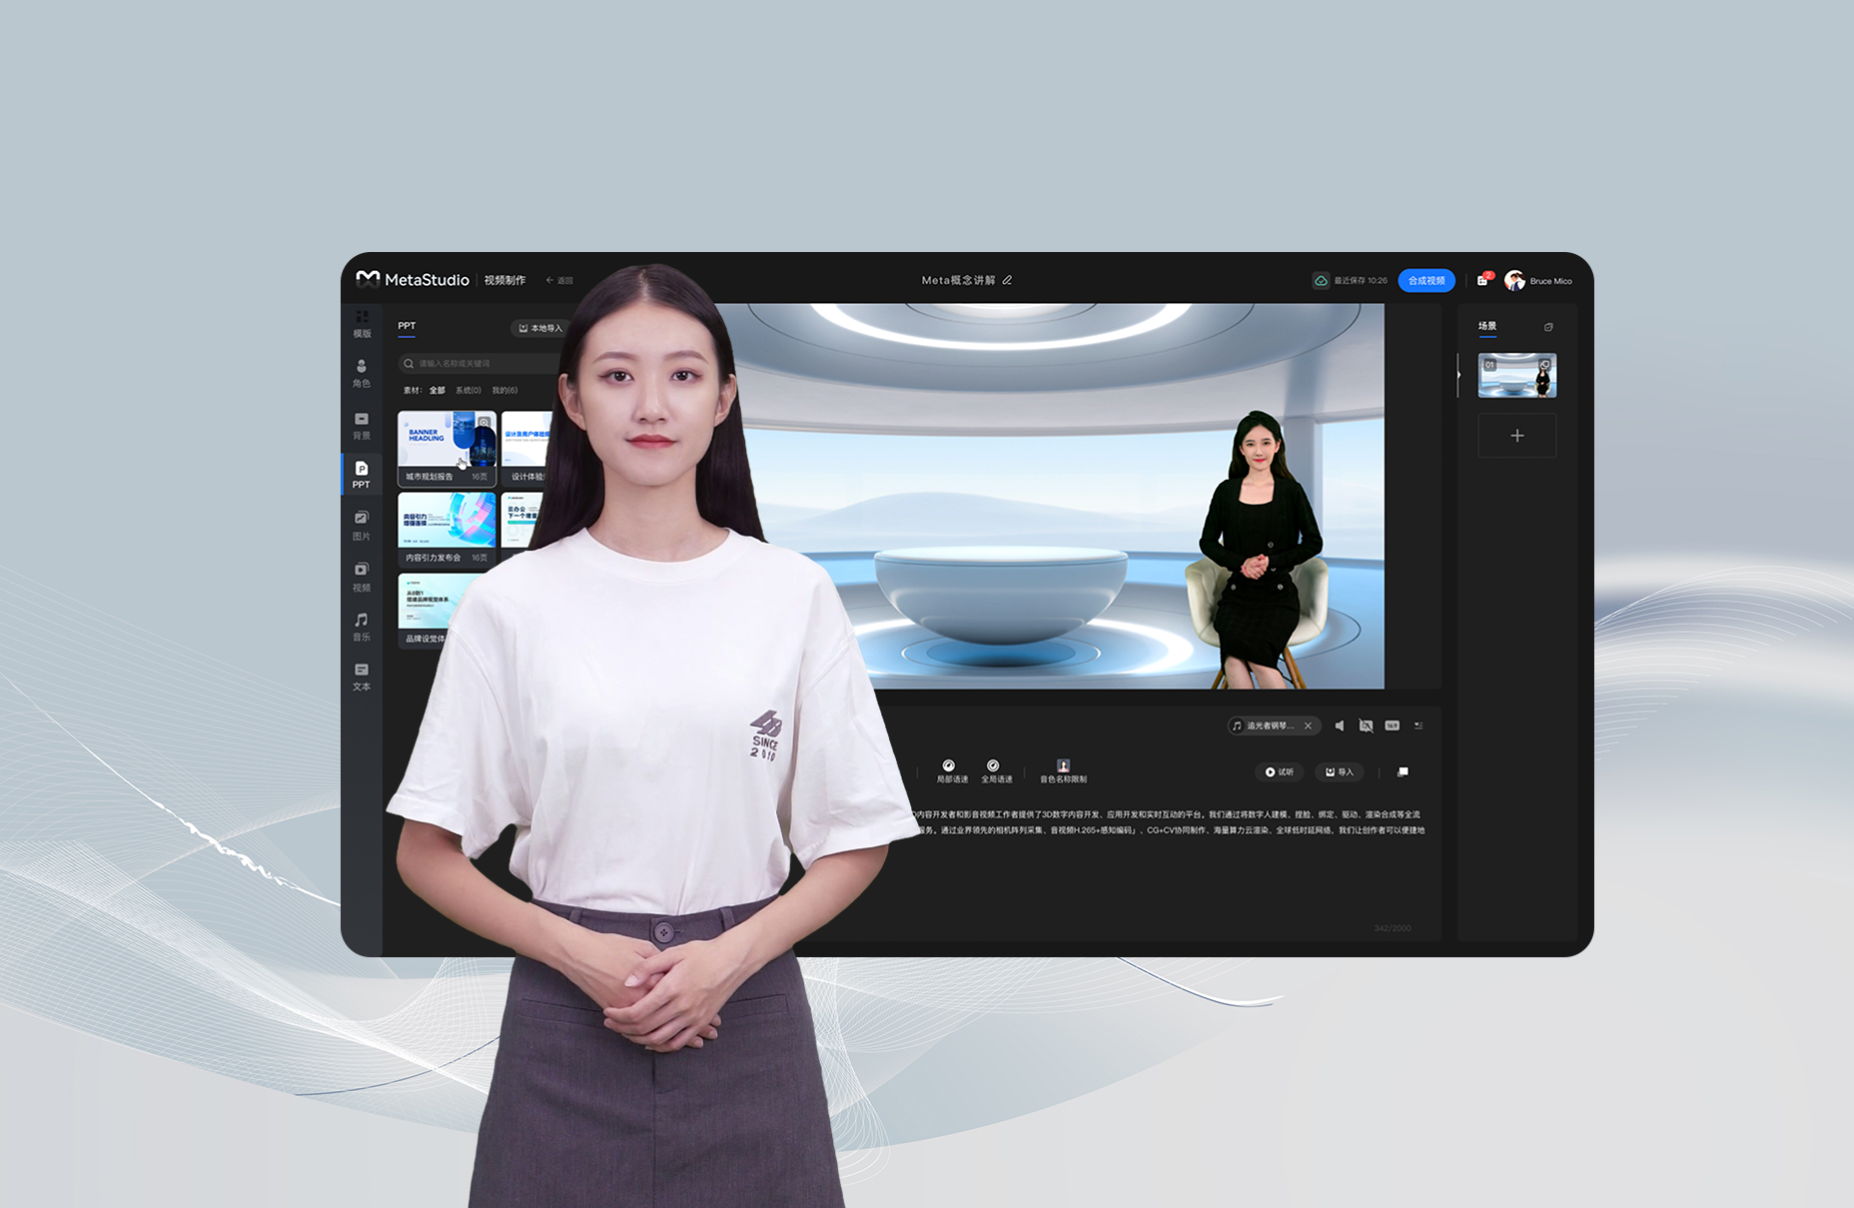Screen dimensions: 1854x1208
Task: Open the Bruce Mico user avatar
Action: (x=1514, y=281)
